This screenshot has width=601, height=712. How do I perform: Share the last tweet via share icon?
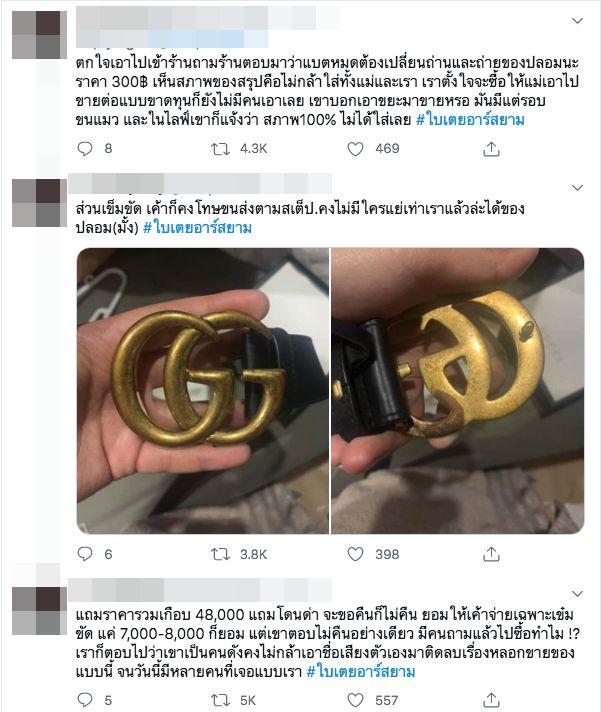point(491,700)
